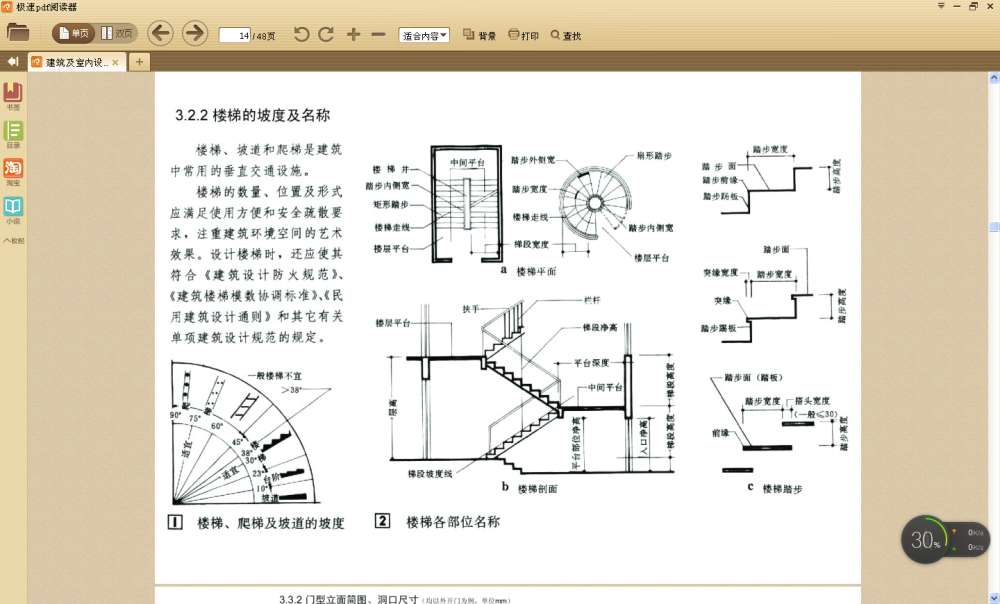
Task: Click the heading 3.2.2 楼梯的坡度及名称
Action: click(253, 115)
